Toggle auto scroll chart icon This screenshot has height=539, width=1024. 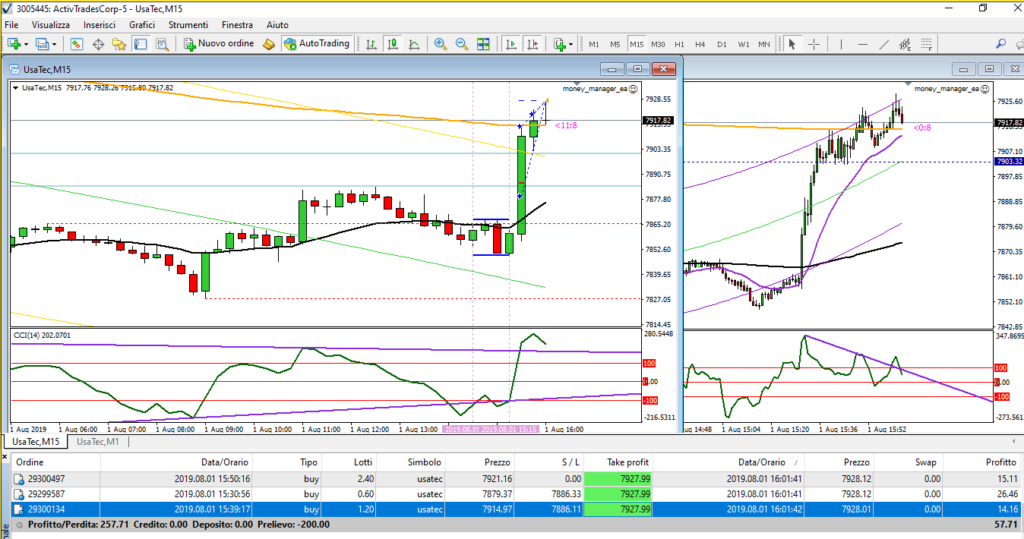pyautogui.click(x=511, y=44)
